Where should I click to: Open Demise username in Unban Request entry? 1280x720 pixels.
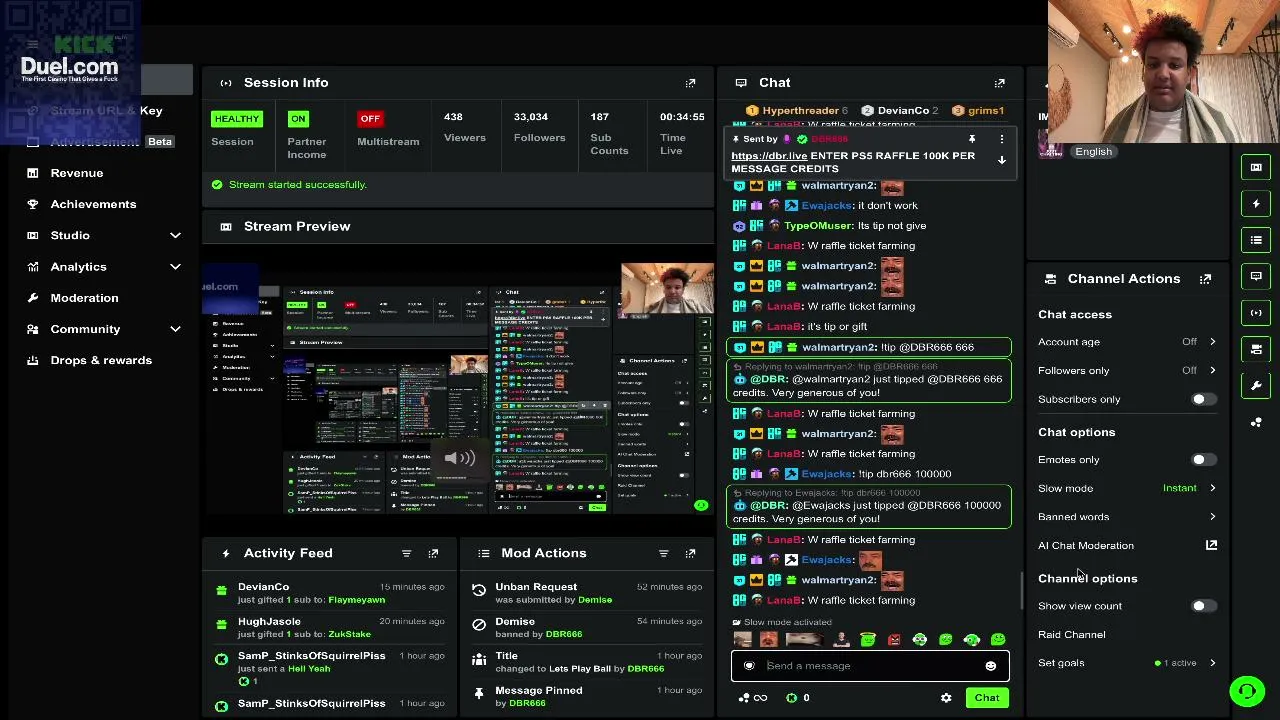click(x=595, y=600)
